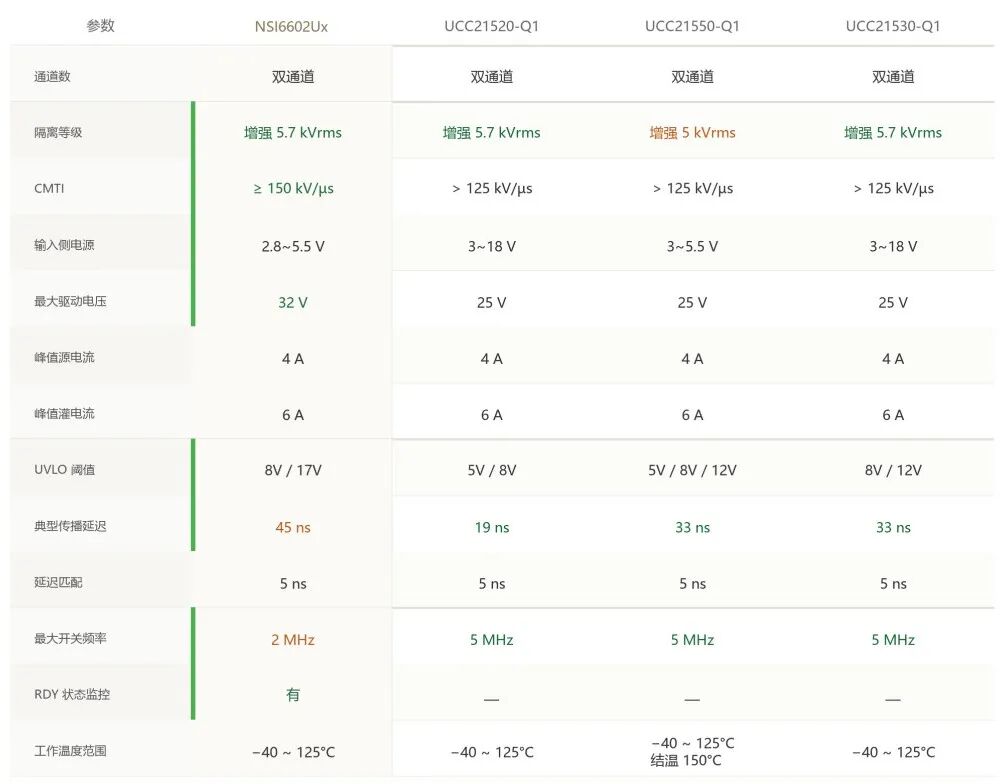Select 3~18 V under UCC21520-Q1

[x=492, y=246]
